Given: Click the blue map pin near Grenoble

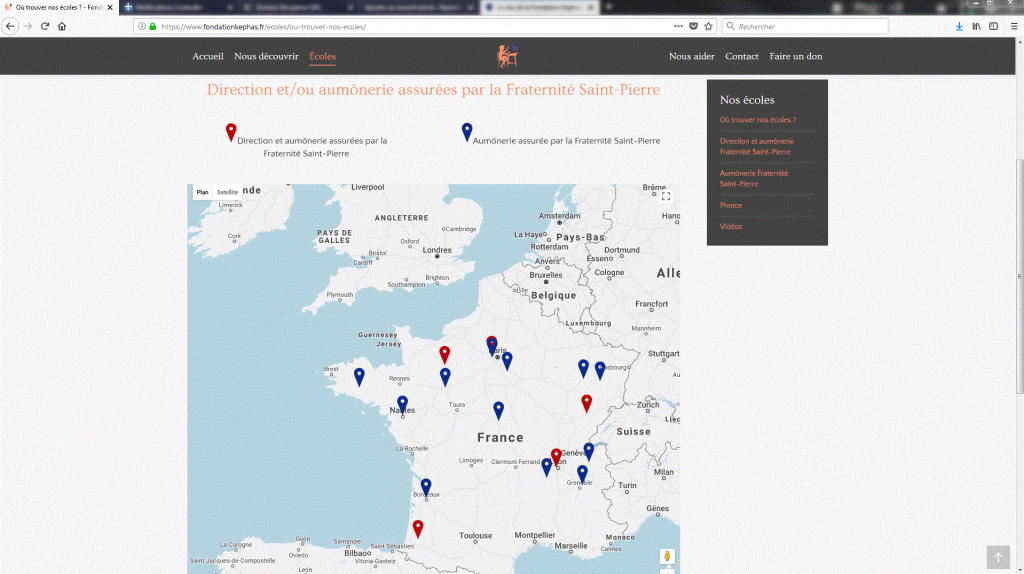Looking at the screenshot, I should (582, 473).
